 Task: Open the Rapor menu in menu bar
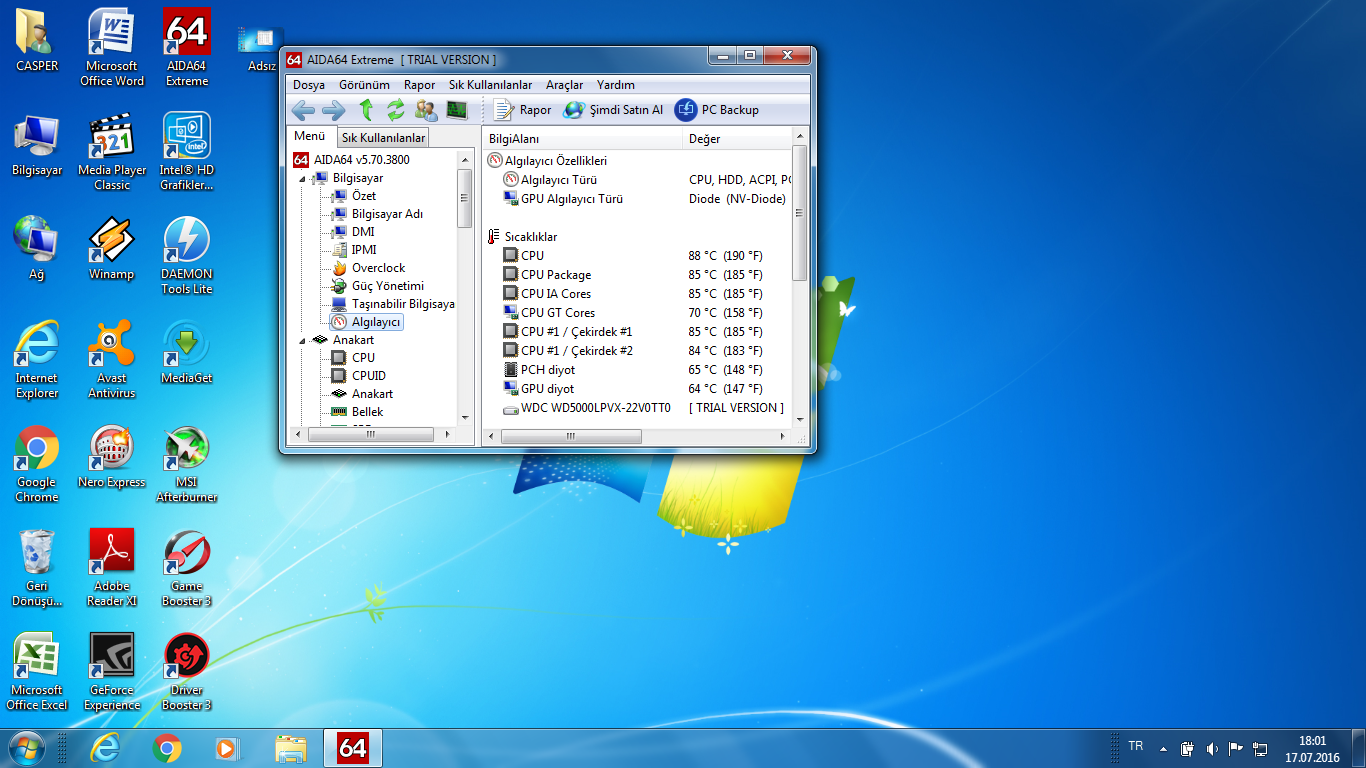pos(419,85)
